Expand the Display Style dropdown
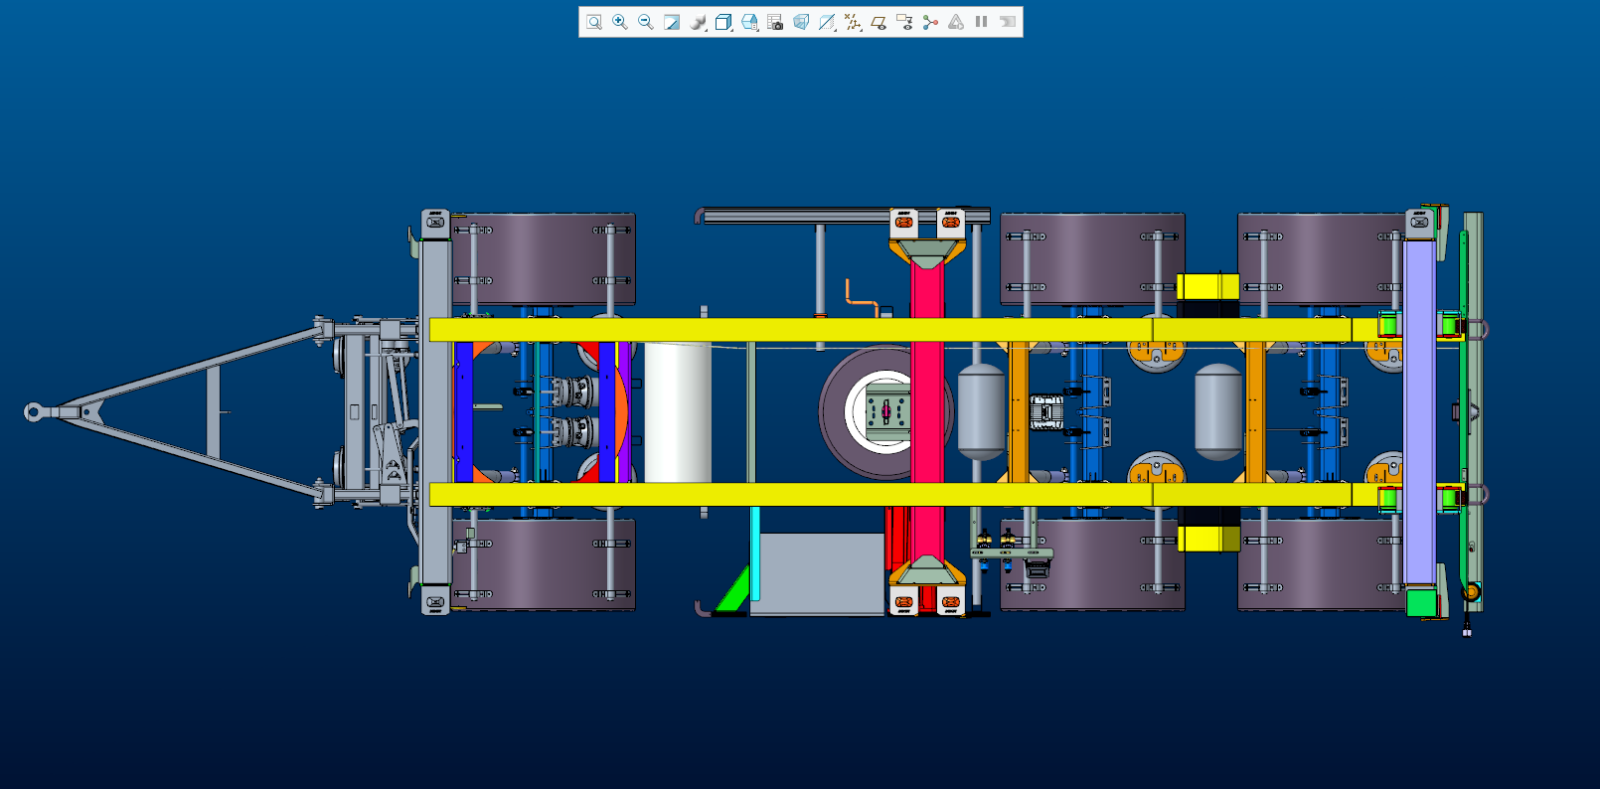The image size is (1600, 789). coord(724,22)
